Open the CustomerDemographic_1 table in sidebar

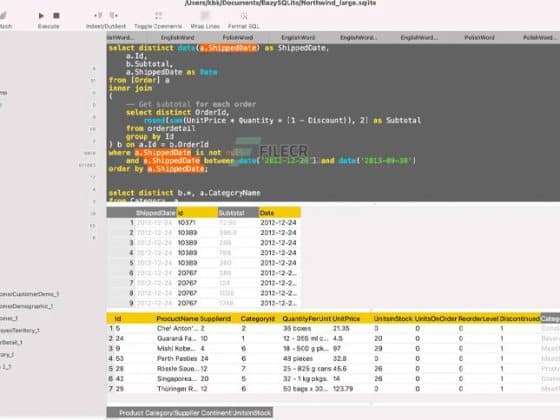click(x=26, y=306)
